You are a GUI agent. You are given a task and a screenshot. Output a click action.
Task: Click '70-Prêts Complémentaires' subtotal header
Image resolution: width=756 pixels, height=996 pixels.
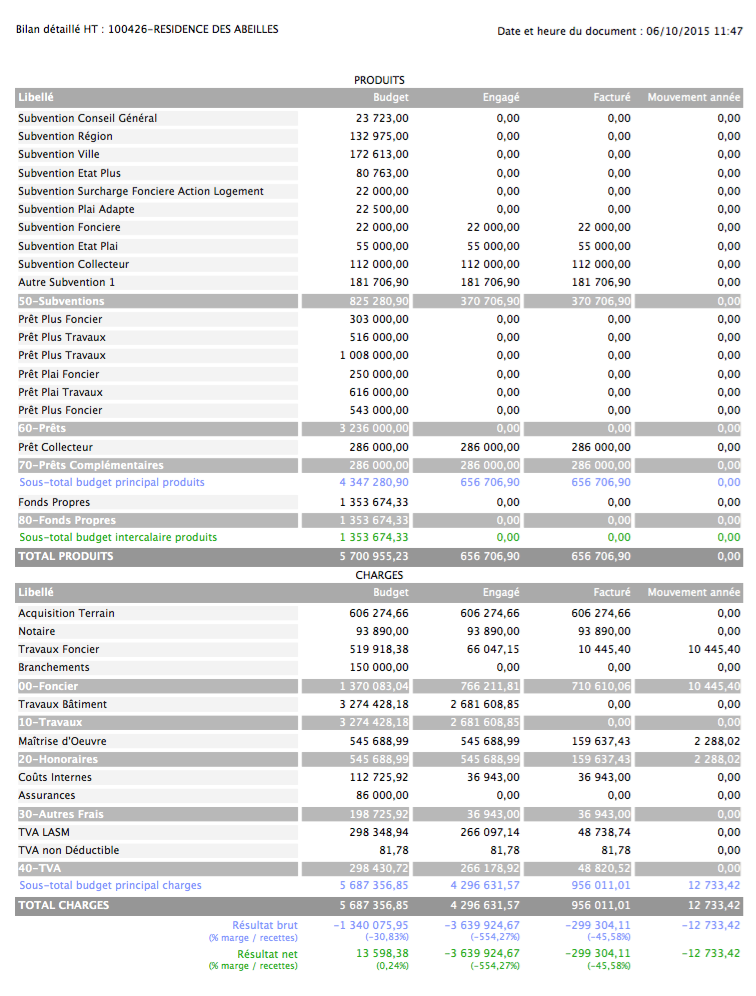point(91,465)
